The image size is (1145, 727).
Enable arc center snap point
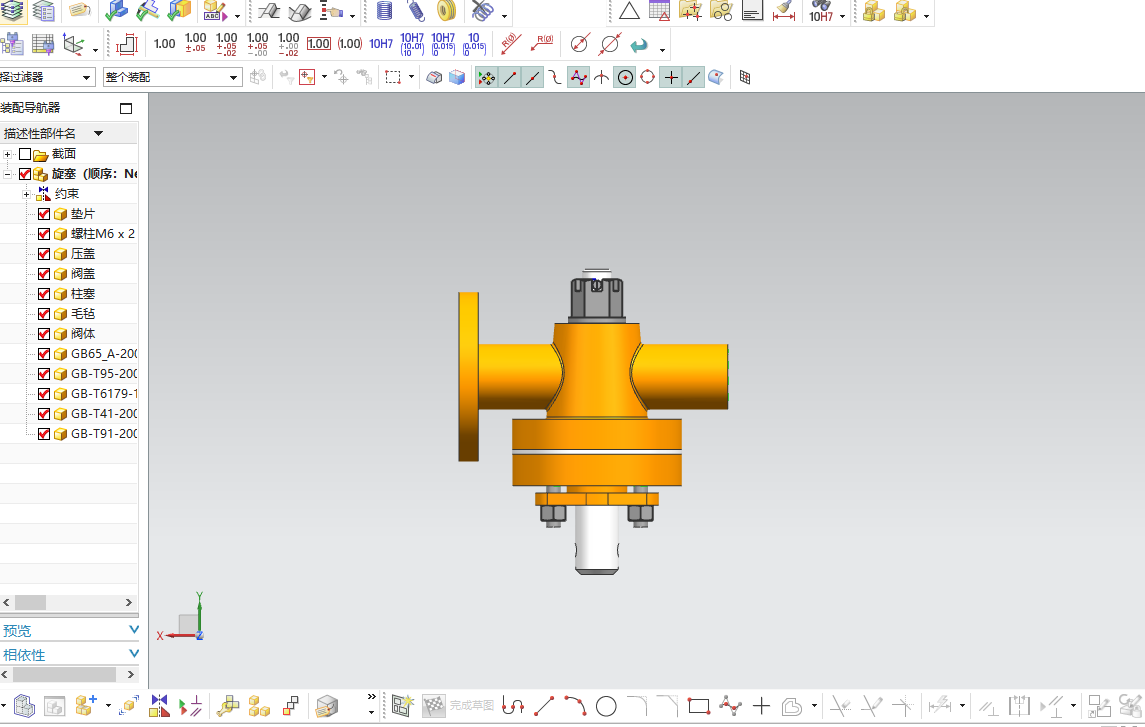tap(625, 77)
